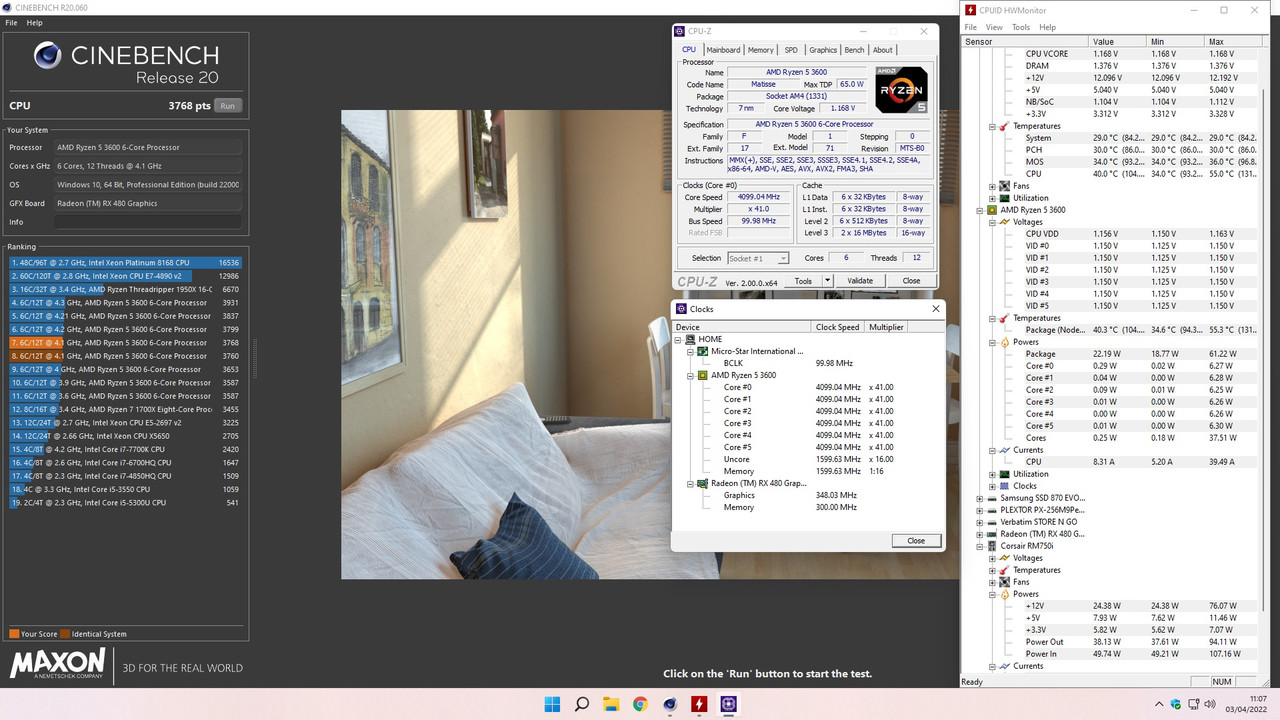Screen dimensions: 1280x720
Task: Open File Explorer from the taskbar
Action: click(610, 704)
